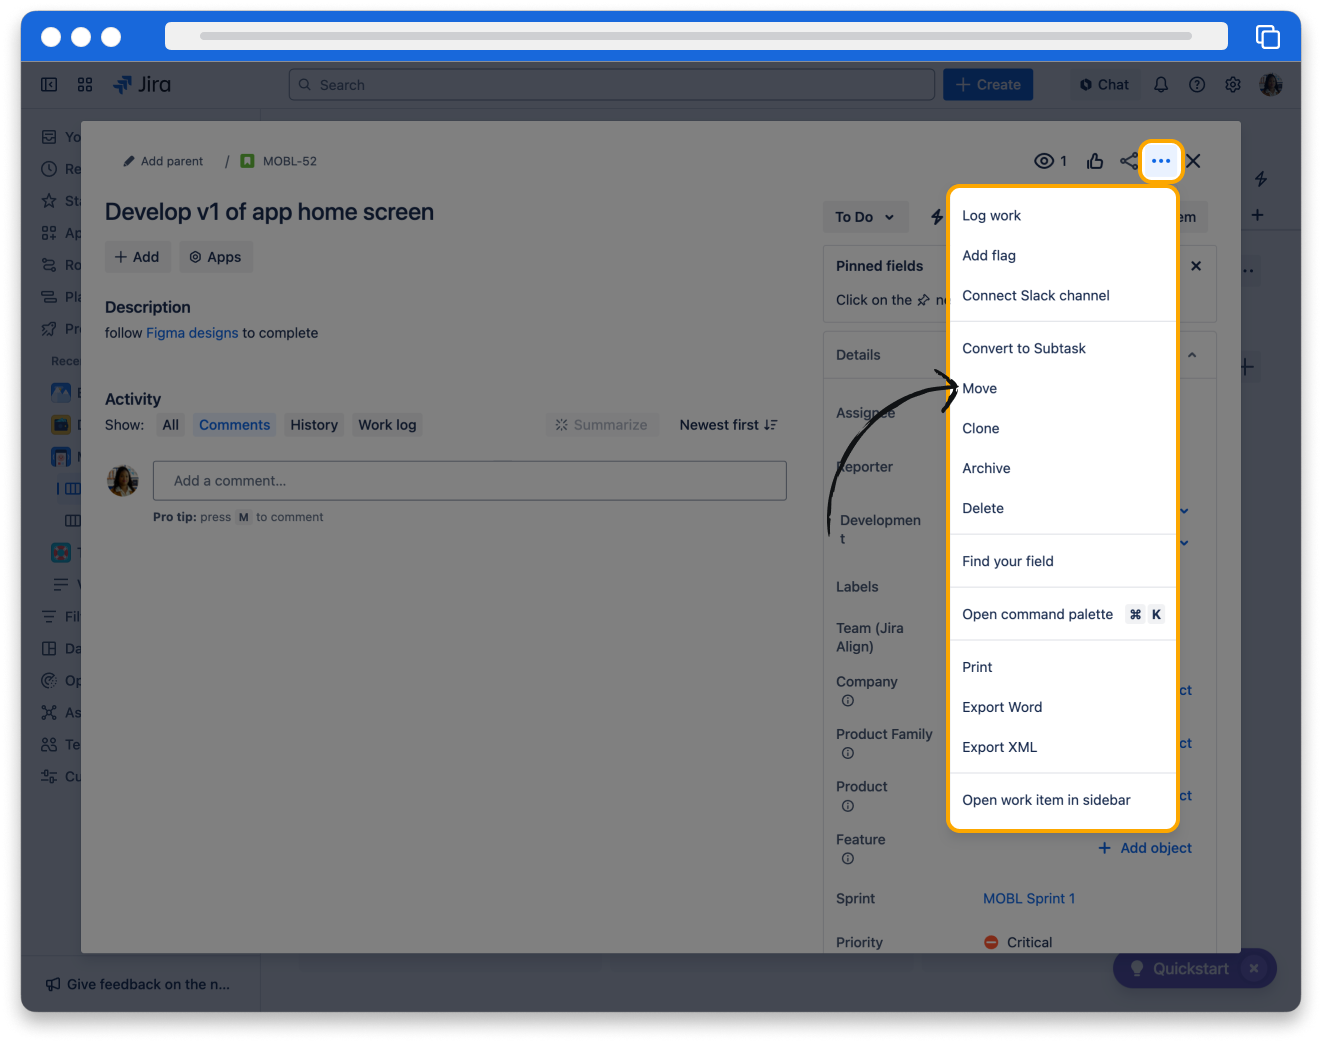Viewport: 1322px width, 1043px height.
Task: Click the Jira logo
Action: pyautogui.click(x=142, y=85)
